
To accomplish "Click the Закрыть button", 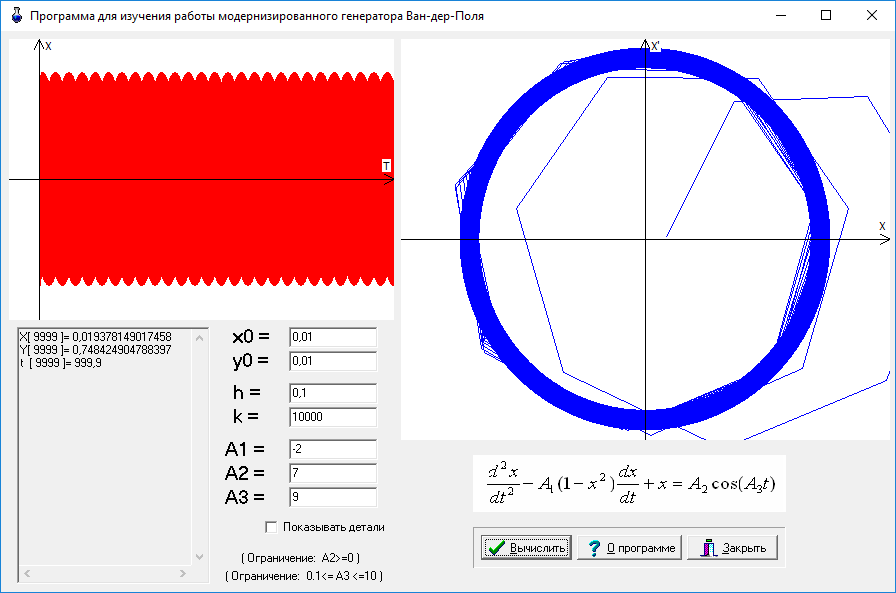I will [x=733, y=548].
